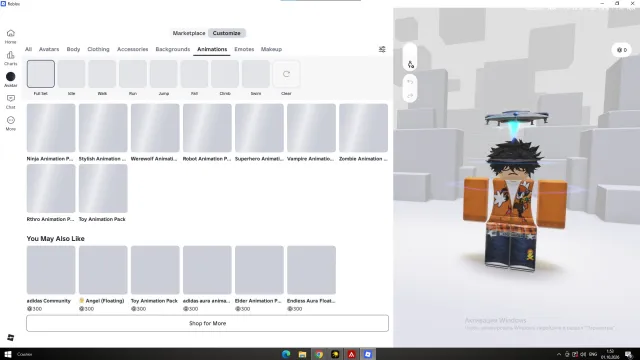Select the Walk animation slot
Screen dimensions: 640x360
[102, 74]
